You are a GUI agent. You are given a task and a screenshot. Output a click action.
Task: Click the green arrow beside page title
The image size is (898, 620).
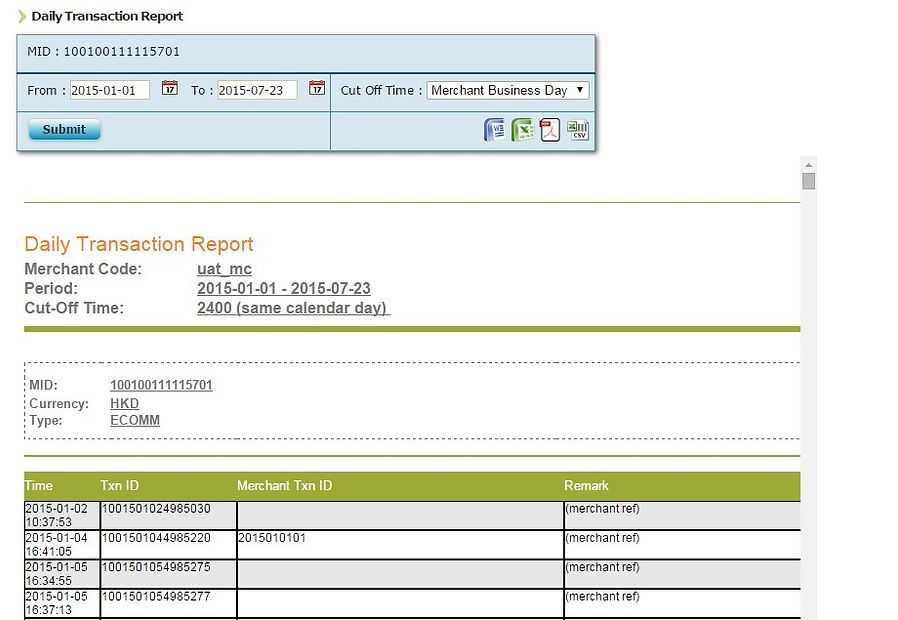pos(22,17)
